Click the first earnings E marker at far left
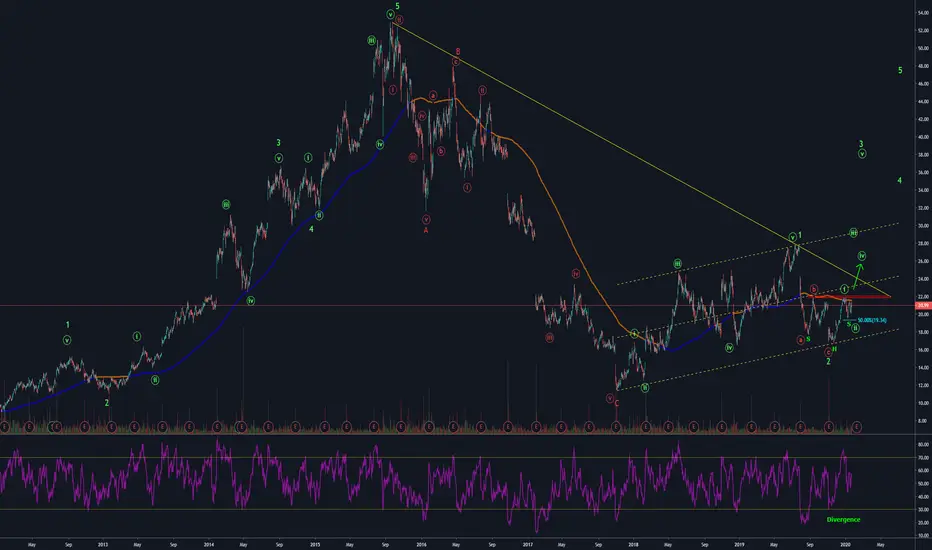This screenshot has height=550, width=932. click(5, 426)
